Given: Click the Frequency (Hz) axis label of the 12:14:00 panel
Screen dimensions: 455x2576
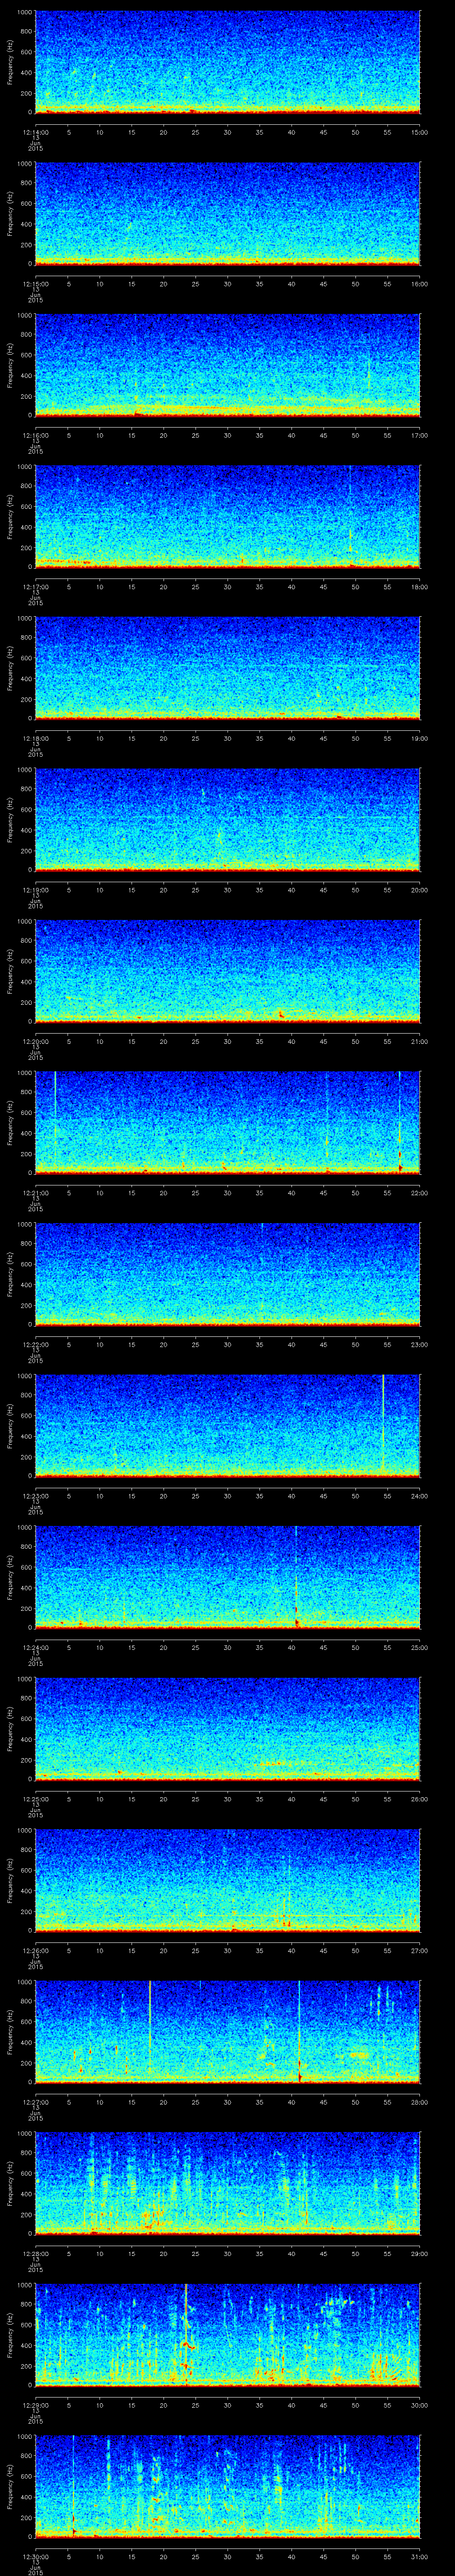Looking at the screenshot, I should [10, 62].
